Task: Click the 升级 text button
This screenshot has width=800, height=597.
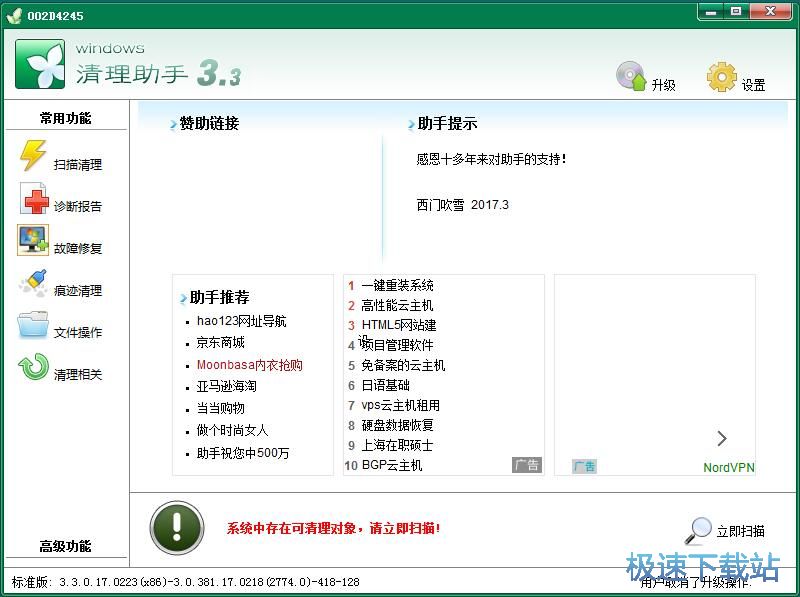Action: click(664, 85)
